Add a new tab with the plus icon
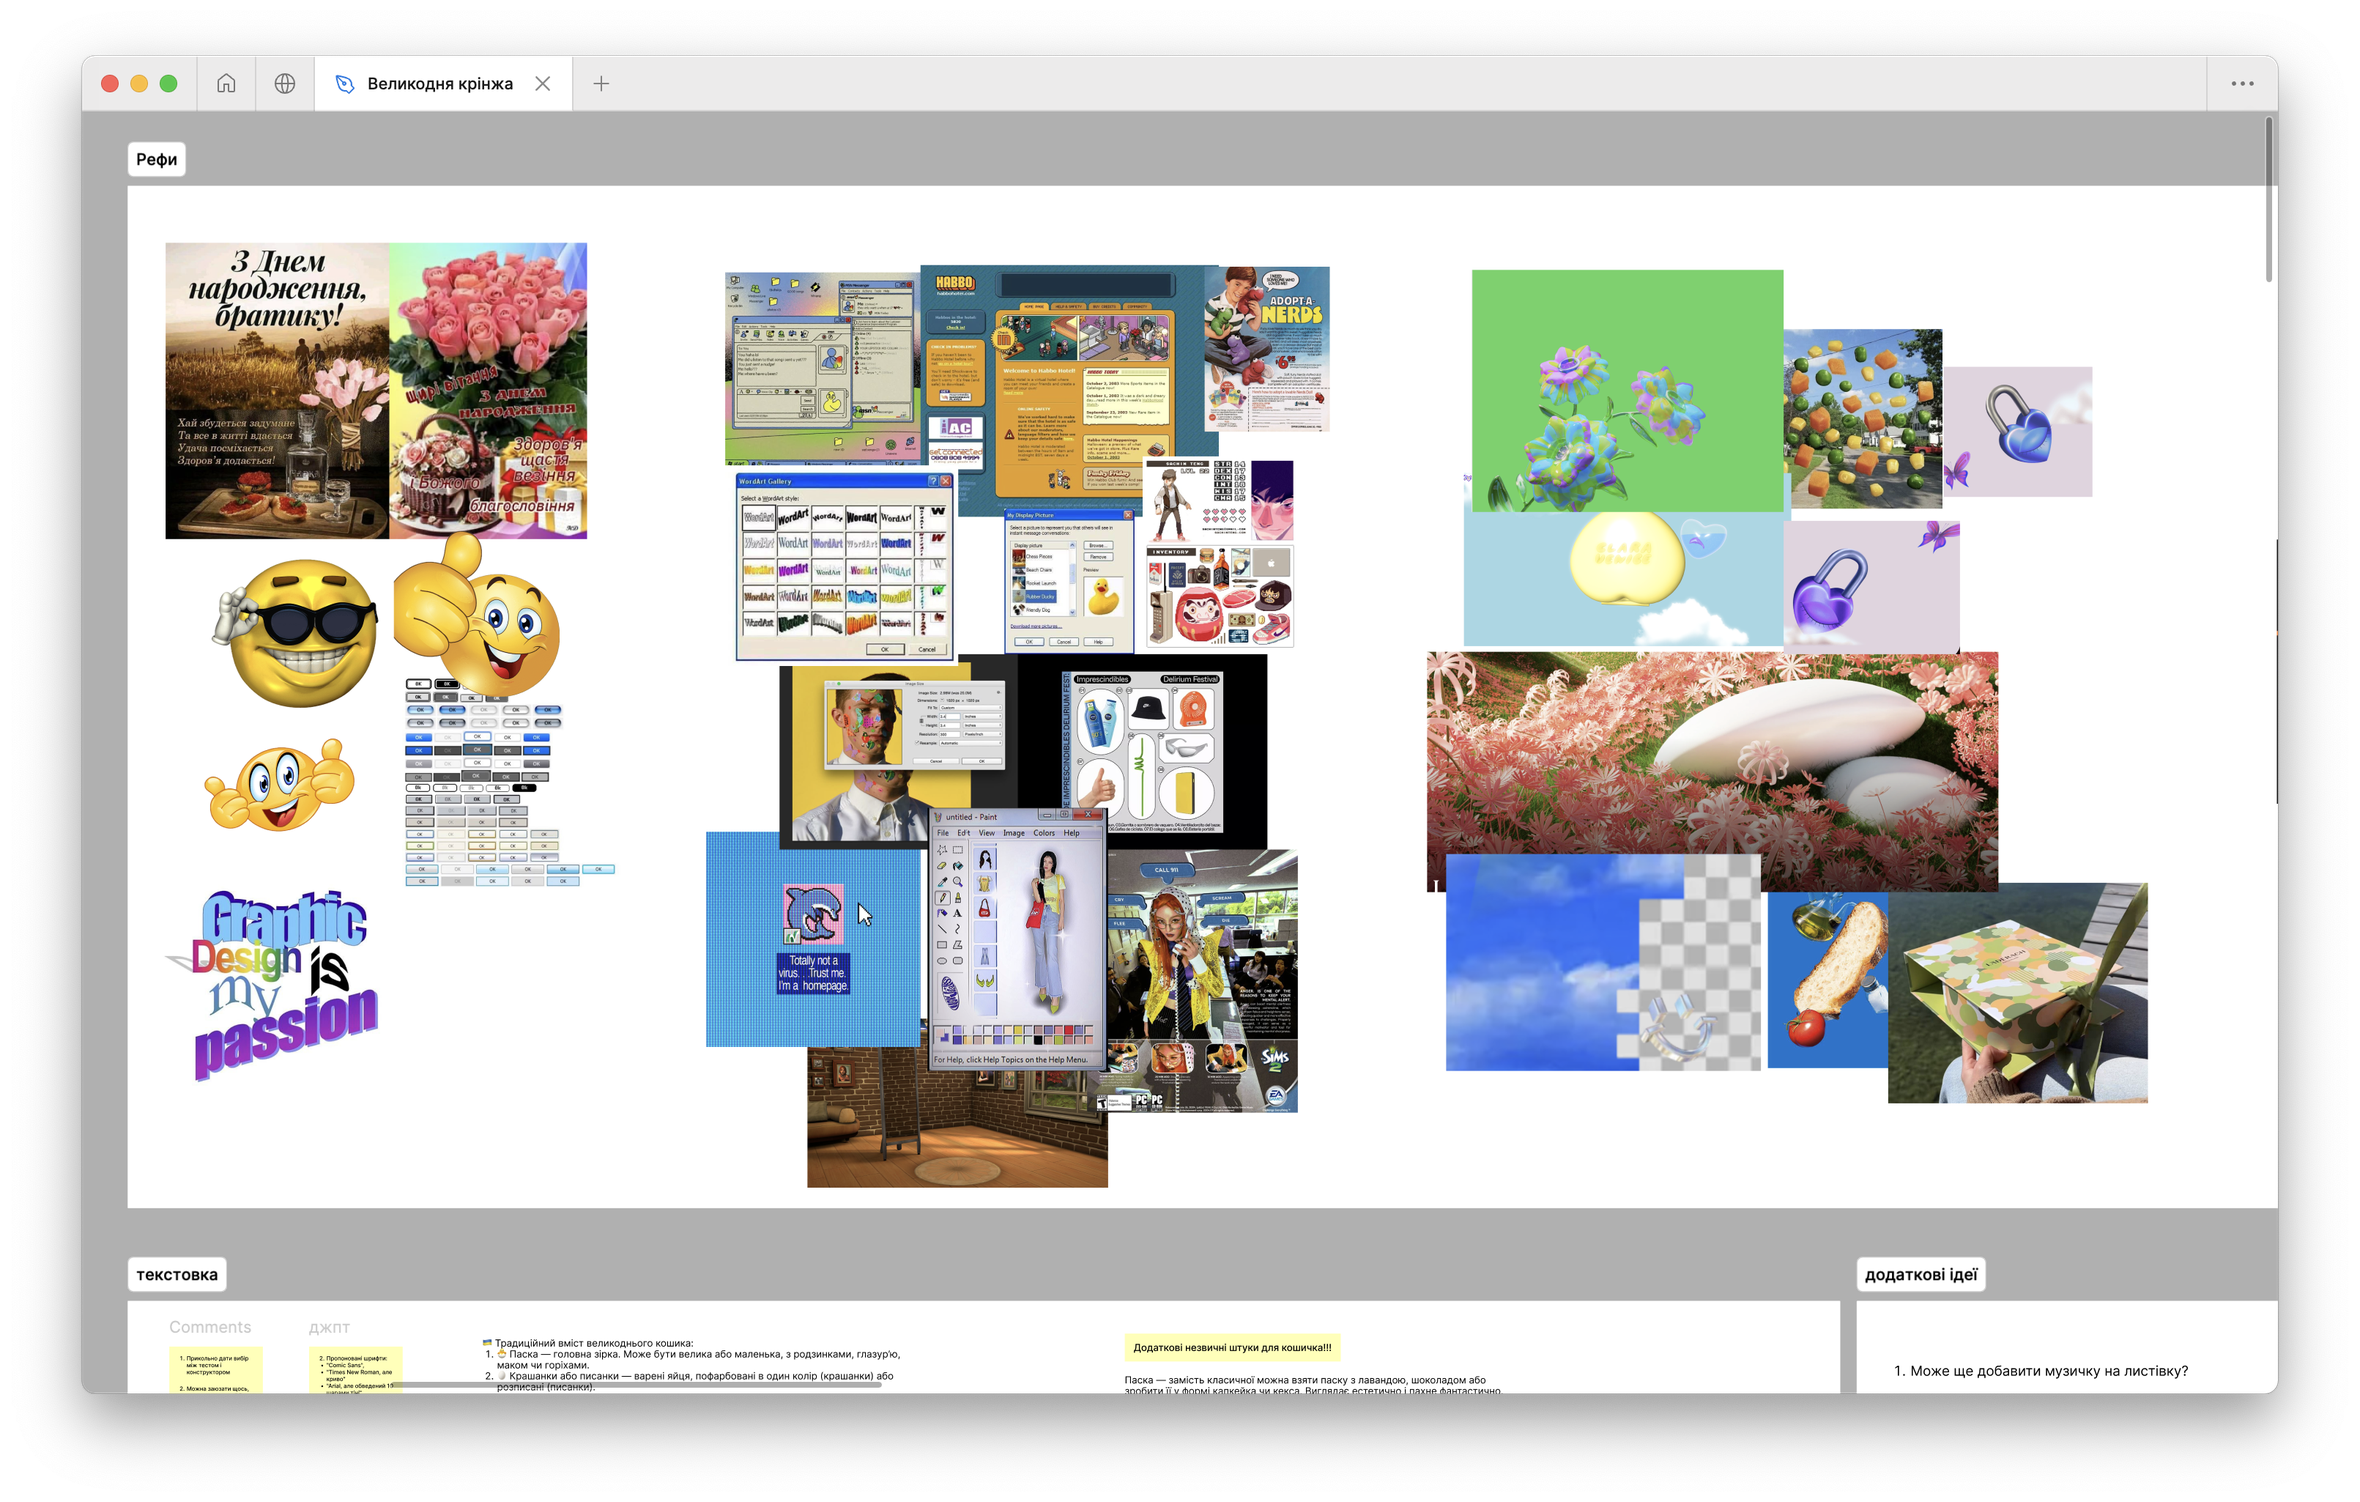The height and width of the screenshot is (1502, 2360). 601,83
